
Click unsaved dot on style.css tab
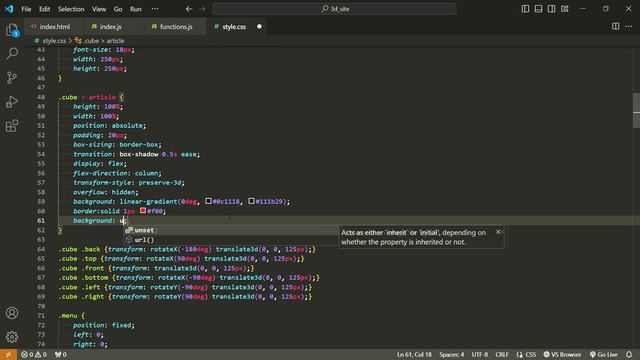[259, 27]
